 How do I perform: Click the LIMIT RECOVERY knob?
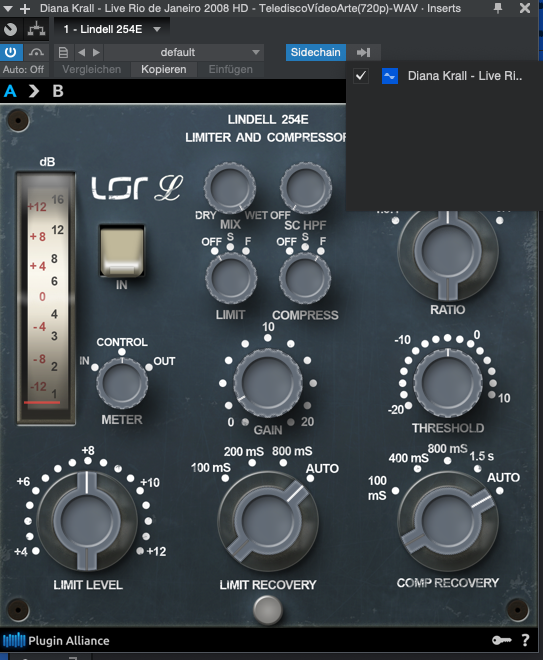(268, 521)
